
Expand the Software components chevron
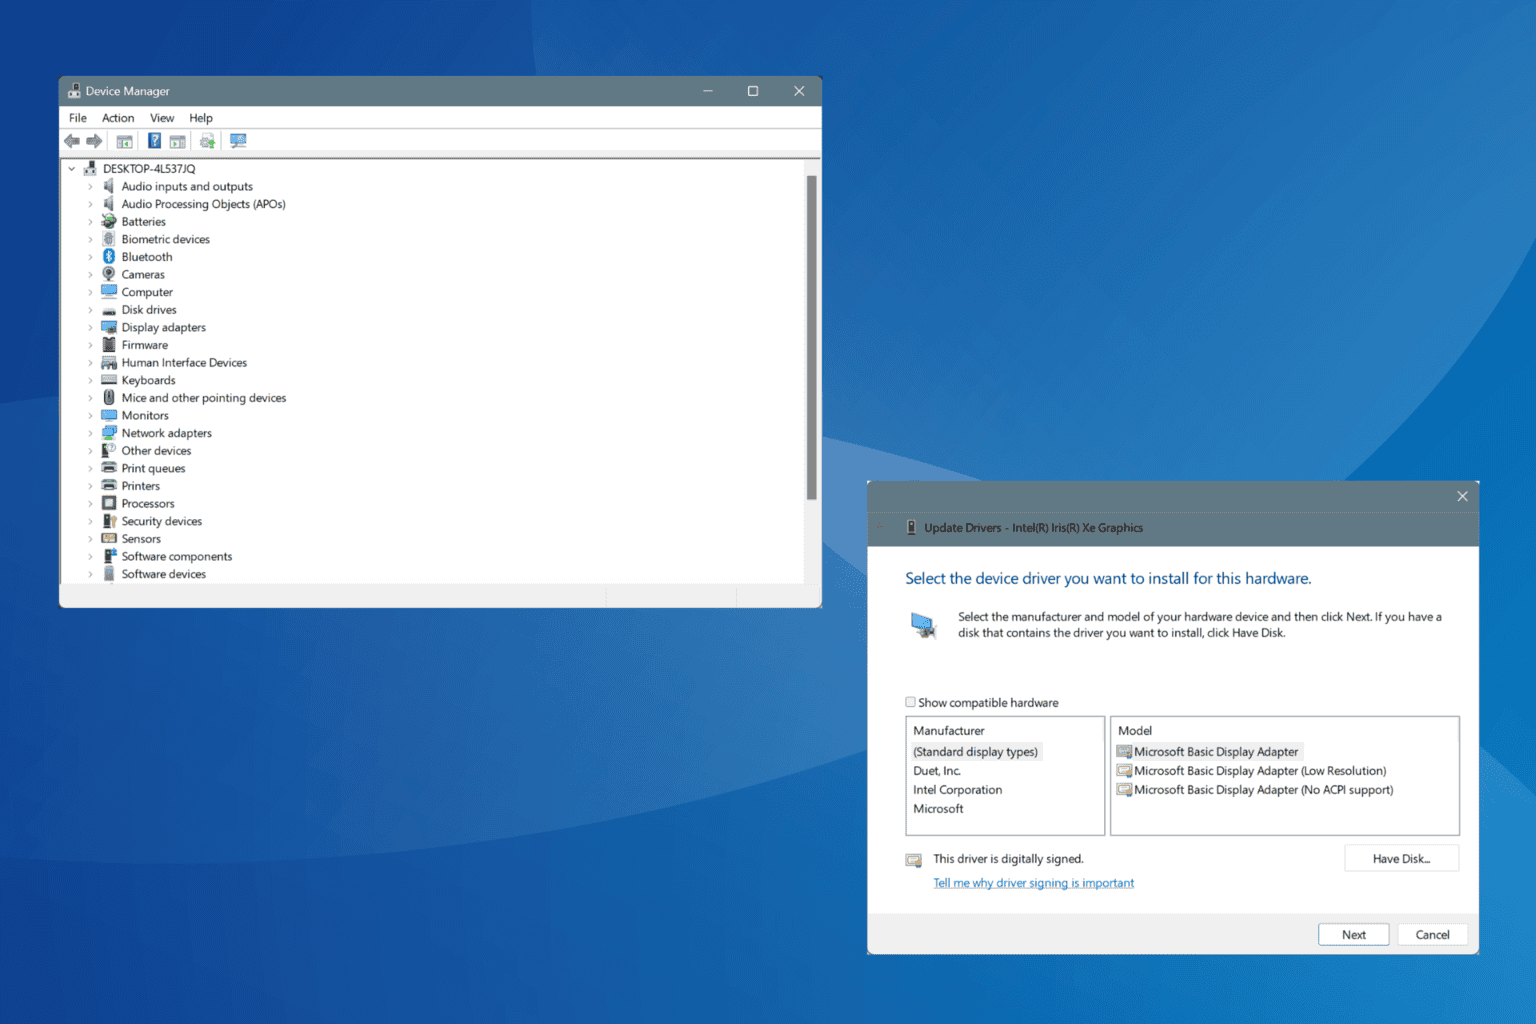pyautogui.click(x=90, y=557)
